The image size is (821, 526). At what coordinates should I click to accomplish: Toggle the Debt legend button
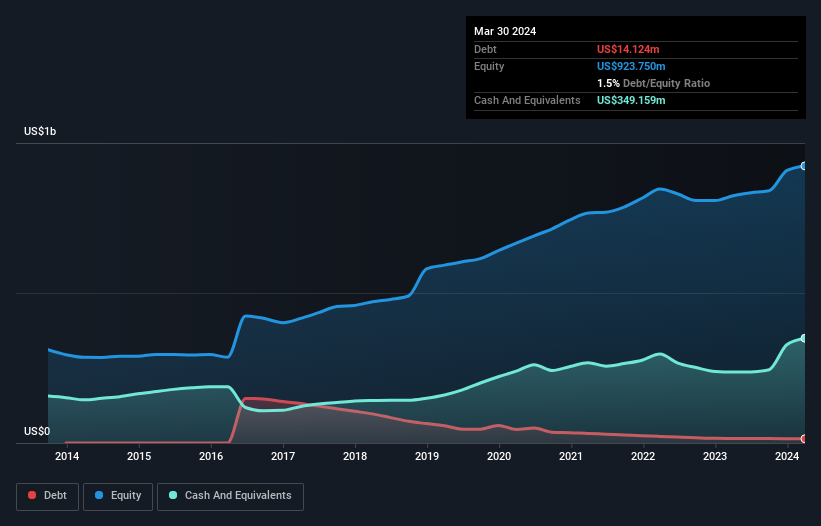pos(47,496)
